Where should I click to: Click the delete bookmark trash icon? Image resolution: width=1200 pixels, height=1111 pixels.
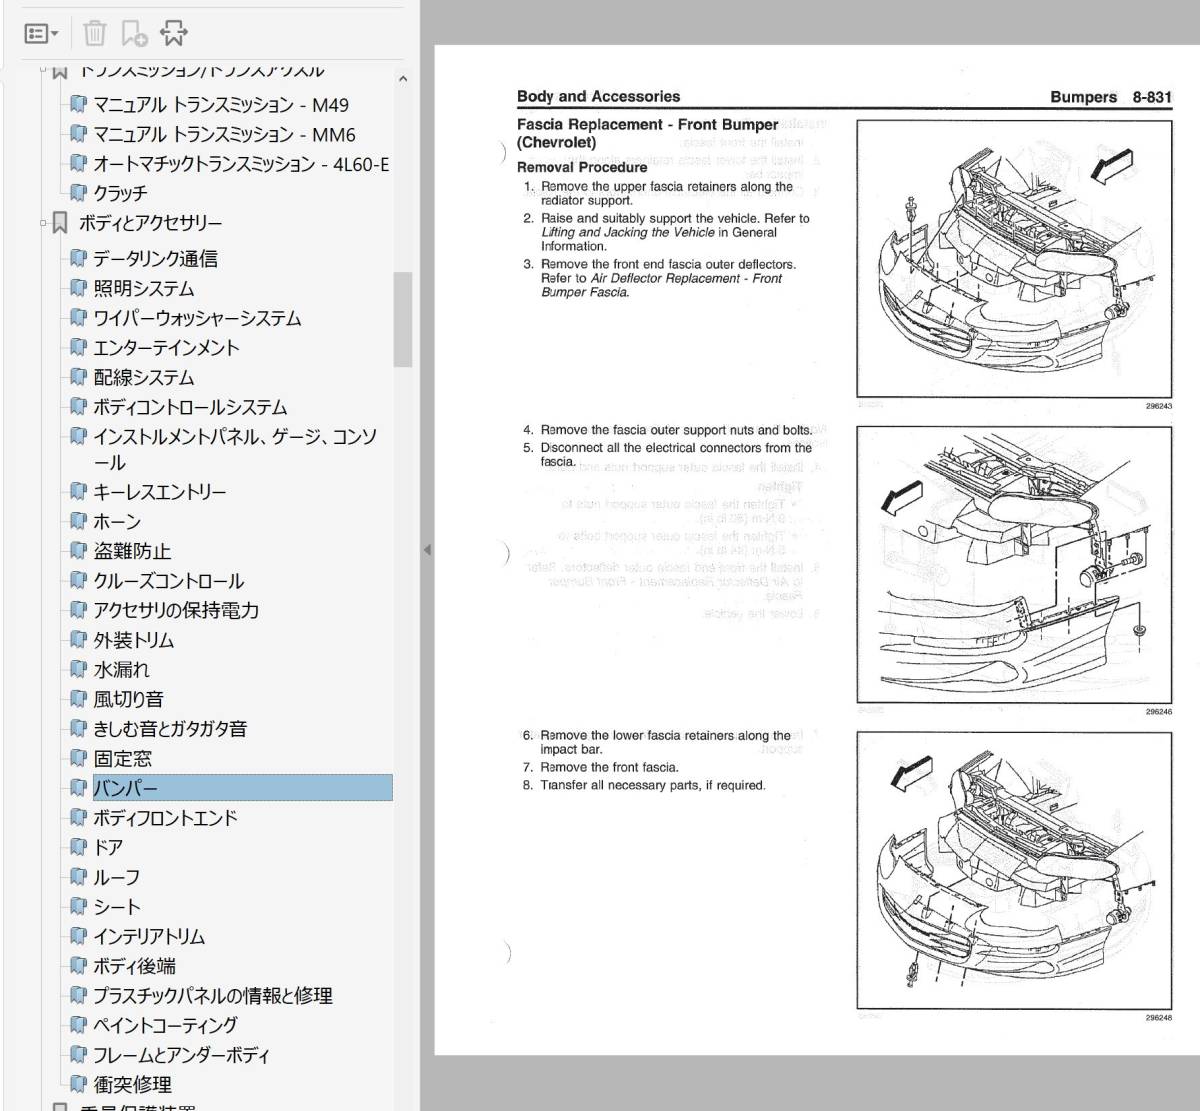(94, 34)
